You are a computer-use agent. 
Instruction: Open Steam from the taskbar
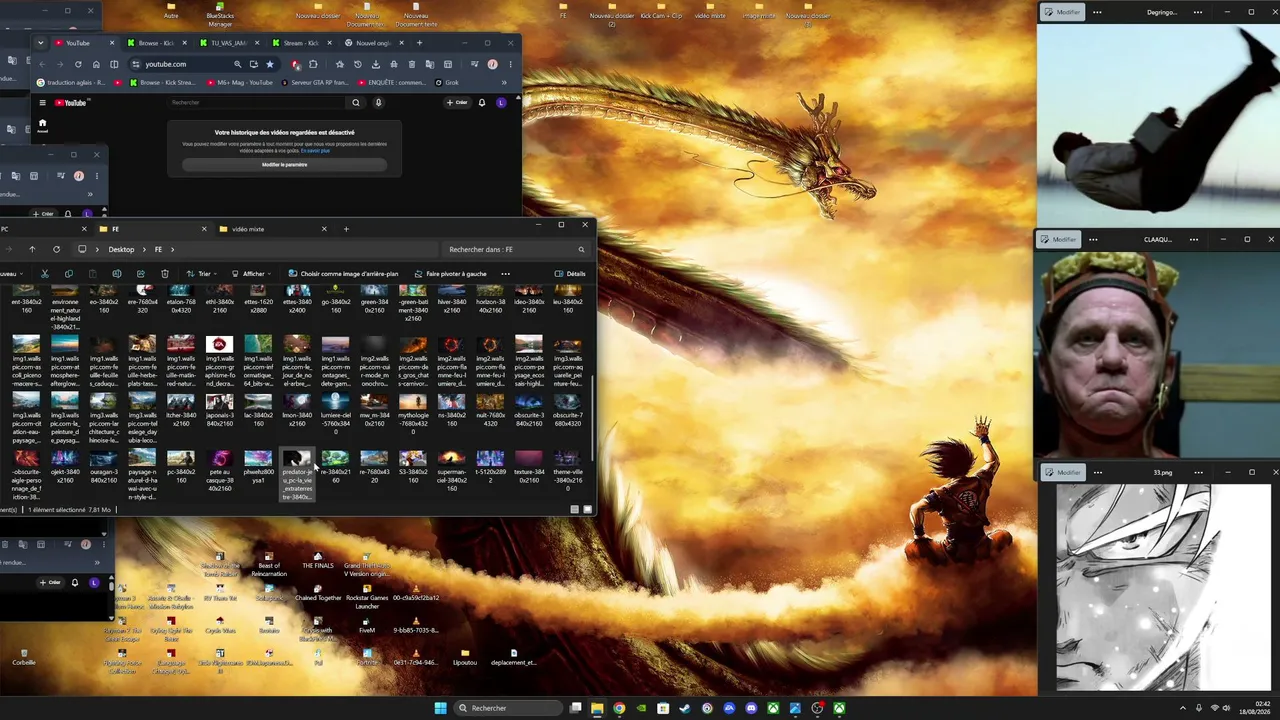(685, 708)
